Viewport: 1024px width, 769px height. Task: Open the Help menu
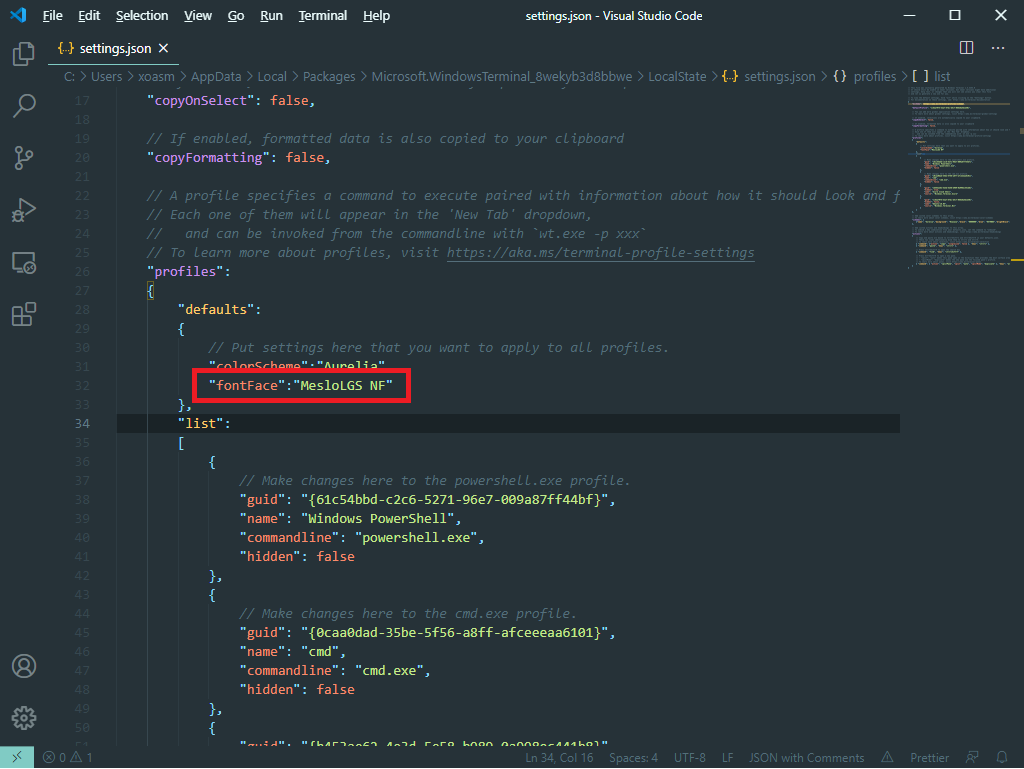pyautogui.click(x=376, y=16)
